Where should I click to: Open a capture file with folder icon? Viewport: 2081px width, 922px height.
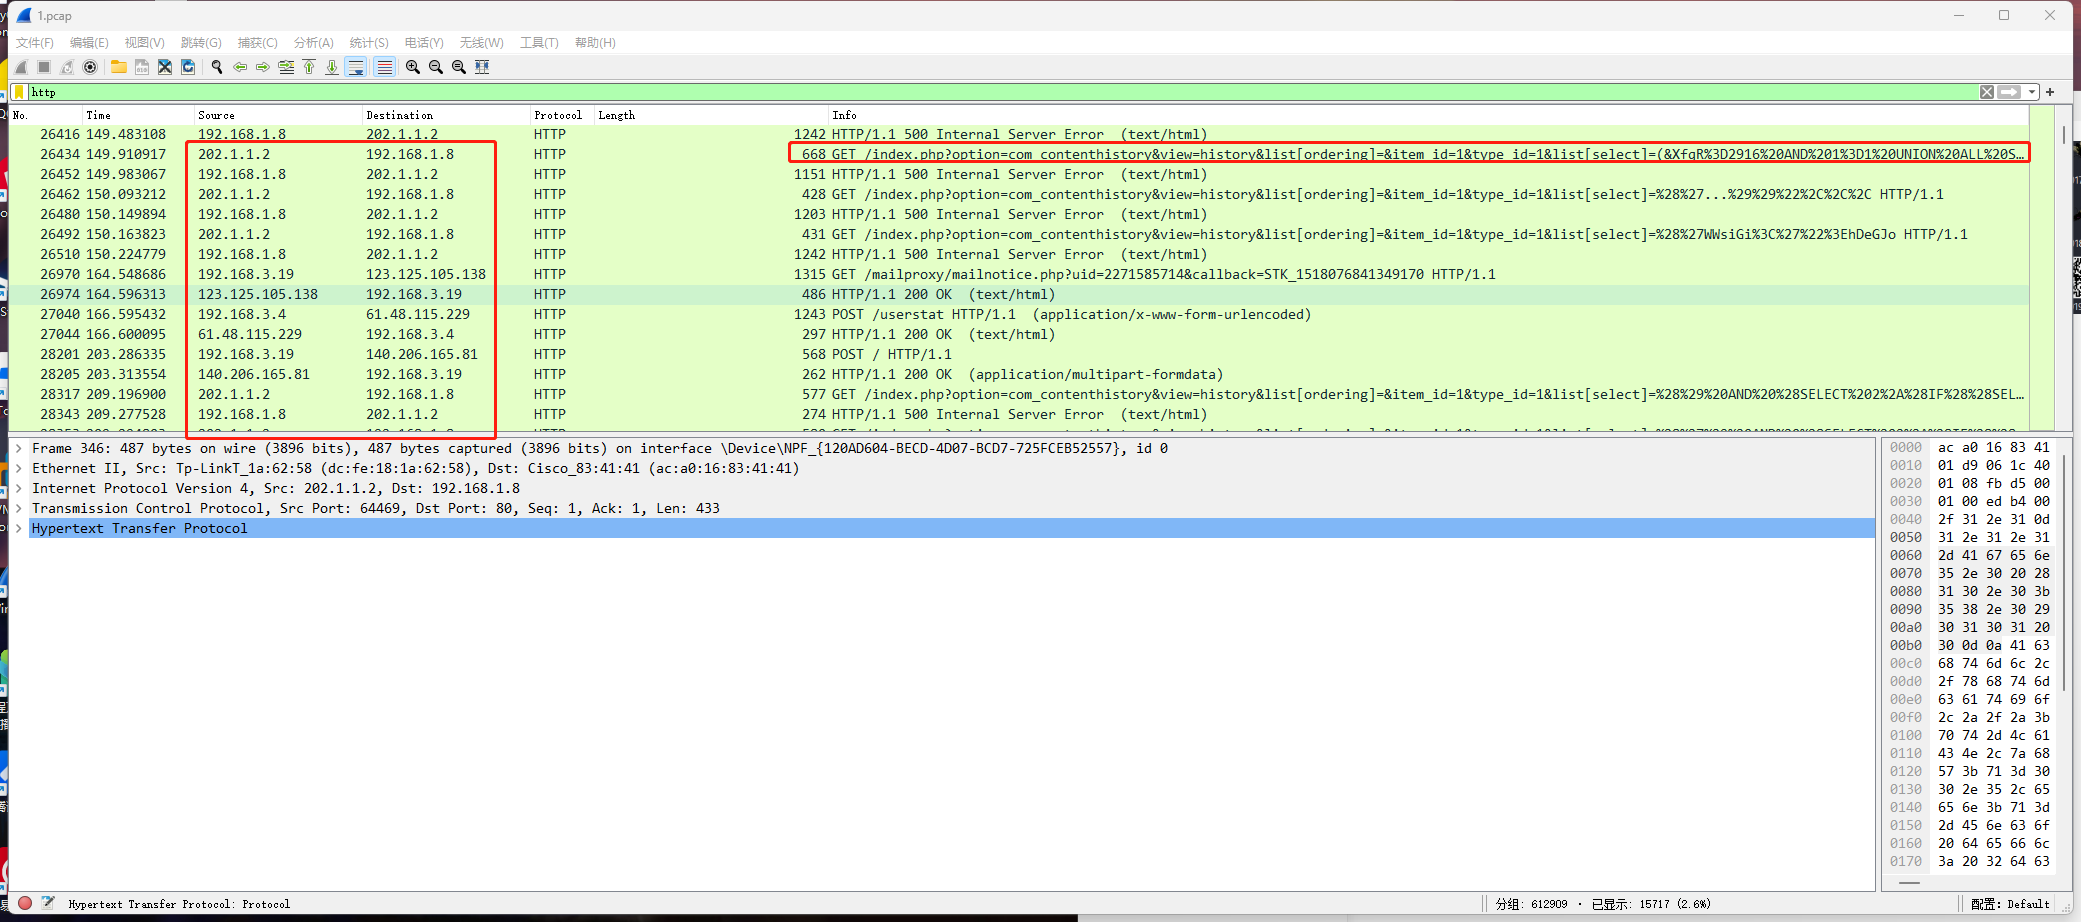pyautogui.click(x=119, y=67)
